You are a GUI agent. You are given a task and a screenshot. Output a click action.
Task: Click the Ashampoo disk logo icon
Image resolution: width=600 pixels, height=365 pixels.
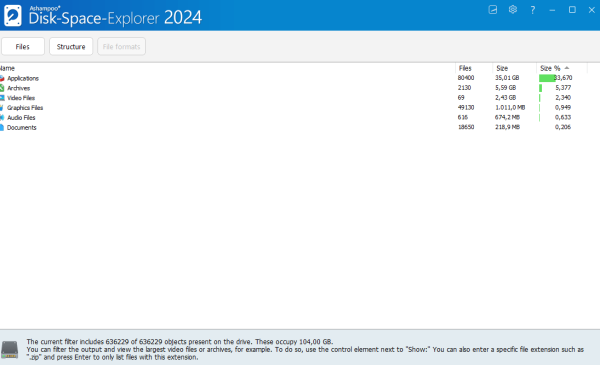tap(13, 15)
